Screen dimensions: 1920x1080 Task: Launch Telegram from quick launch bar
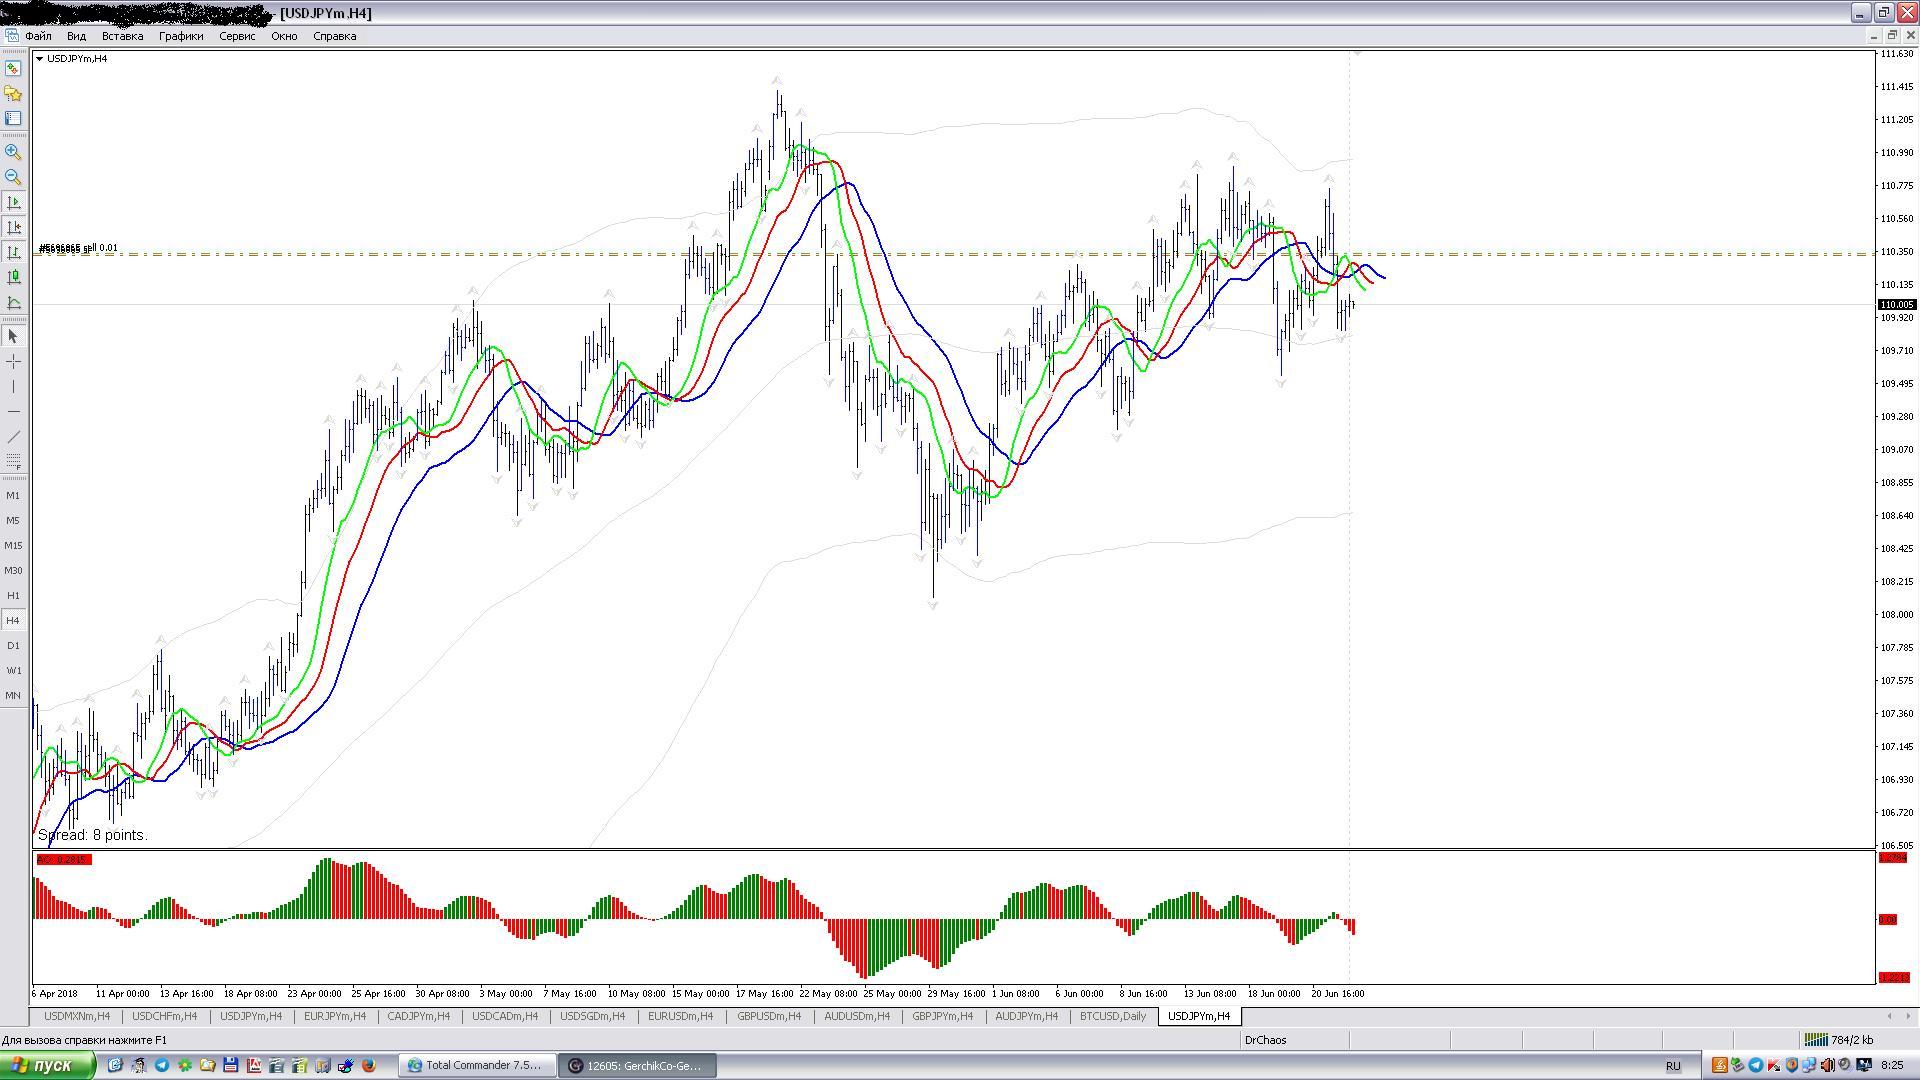[x=162, y=1065]
